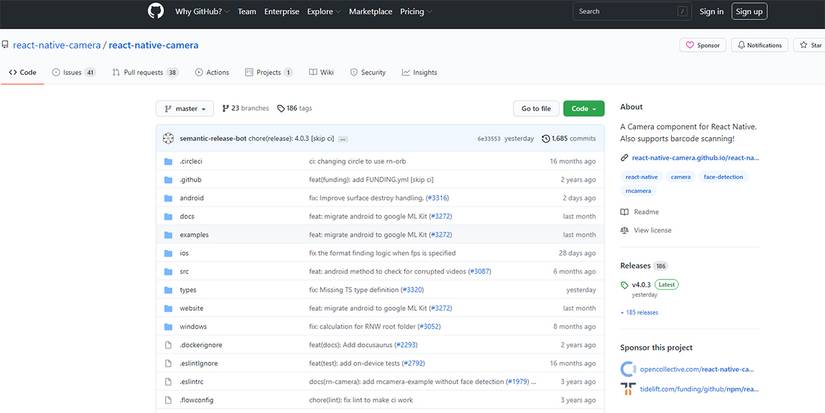View the + 185 releases link

639,313
